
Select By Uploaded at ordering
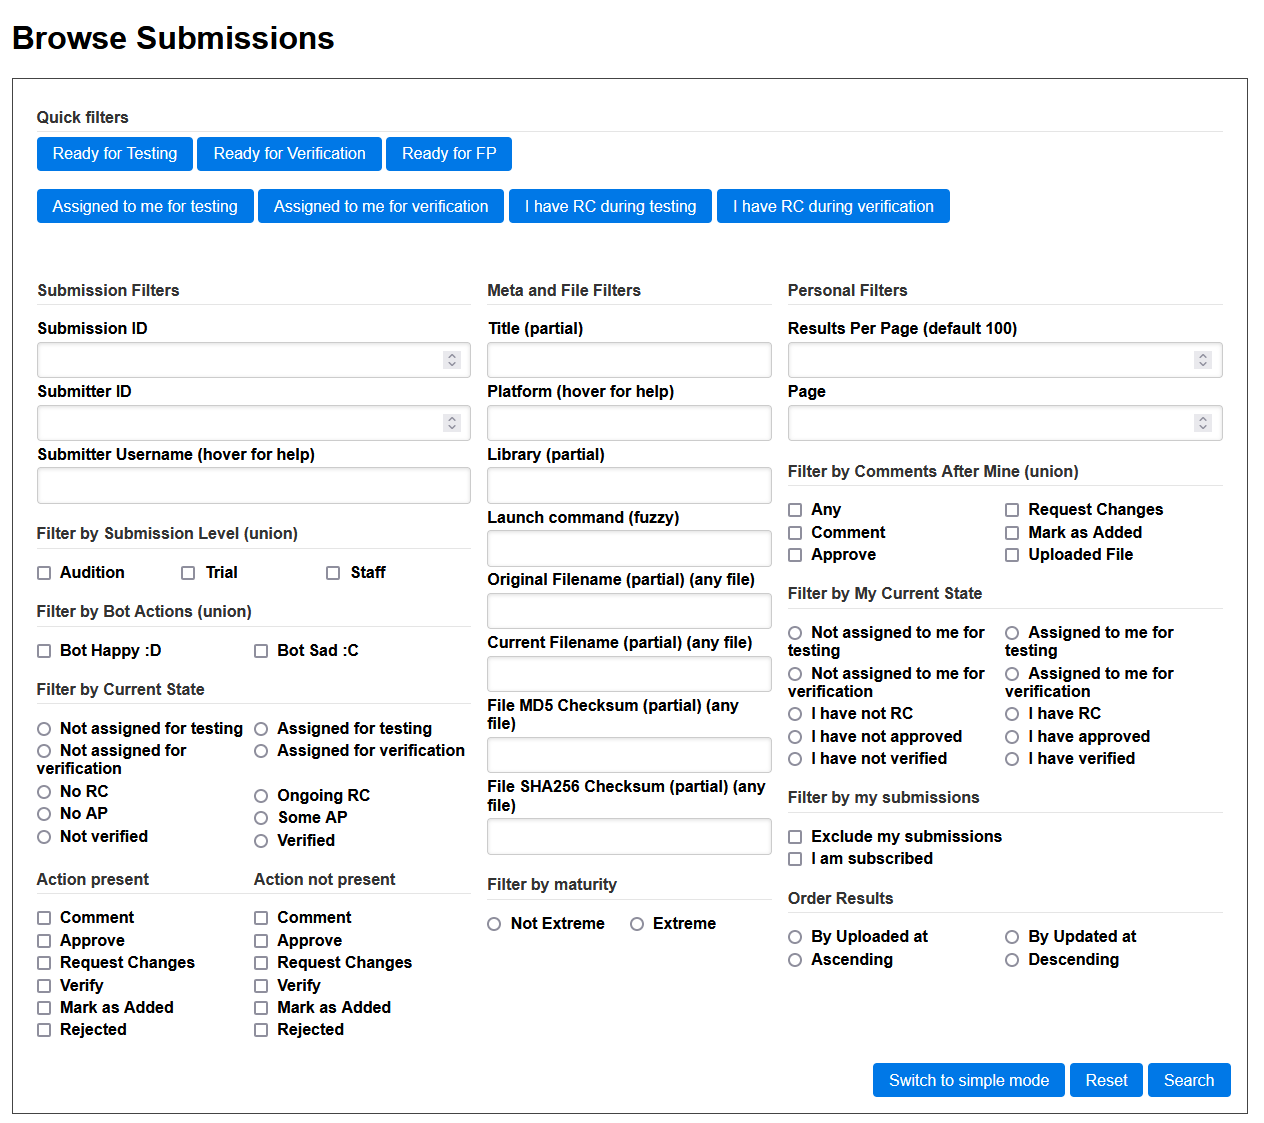click(x=795, y=937)
